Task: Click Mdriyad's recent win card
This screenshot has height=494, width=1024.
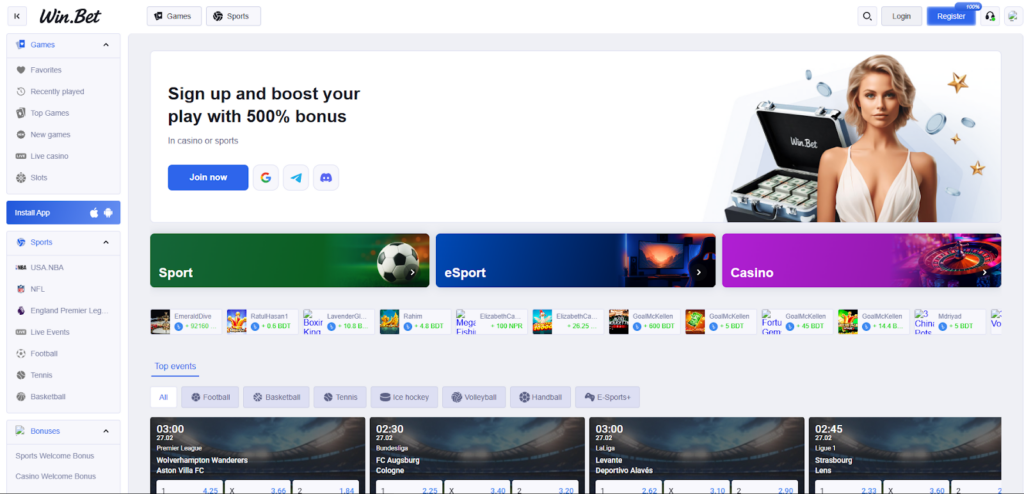Action: click(x=950, y=321)
